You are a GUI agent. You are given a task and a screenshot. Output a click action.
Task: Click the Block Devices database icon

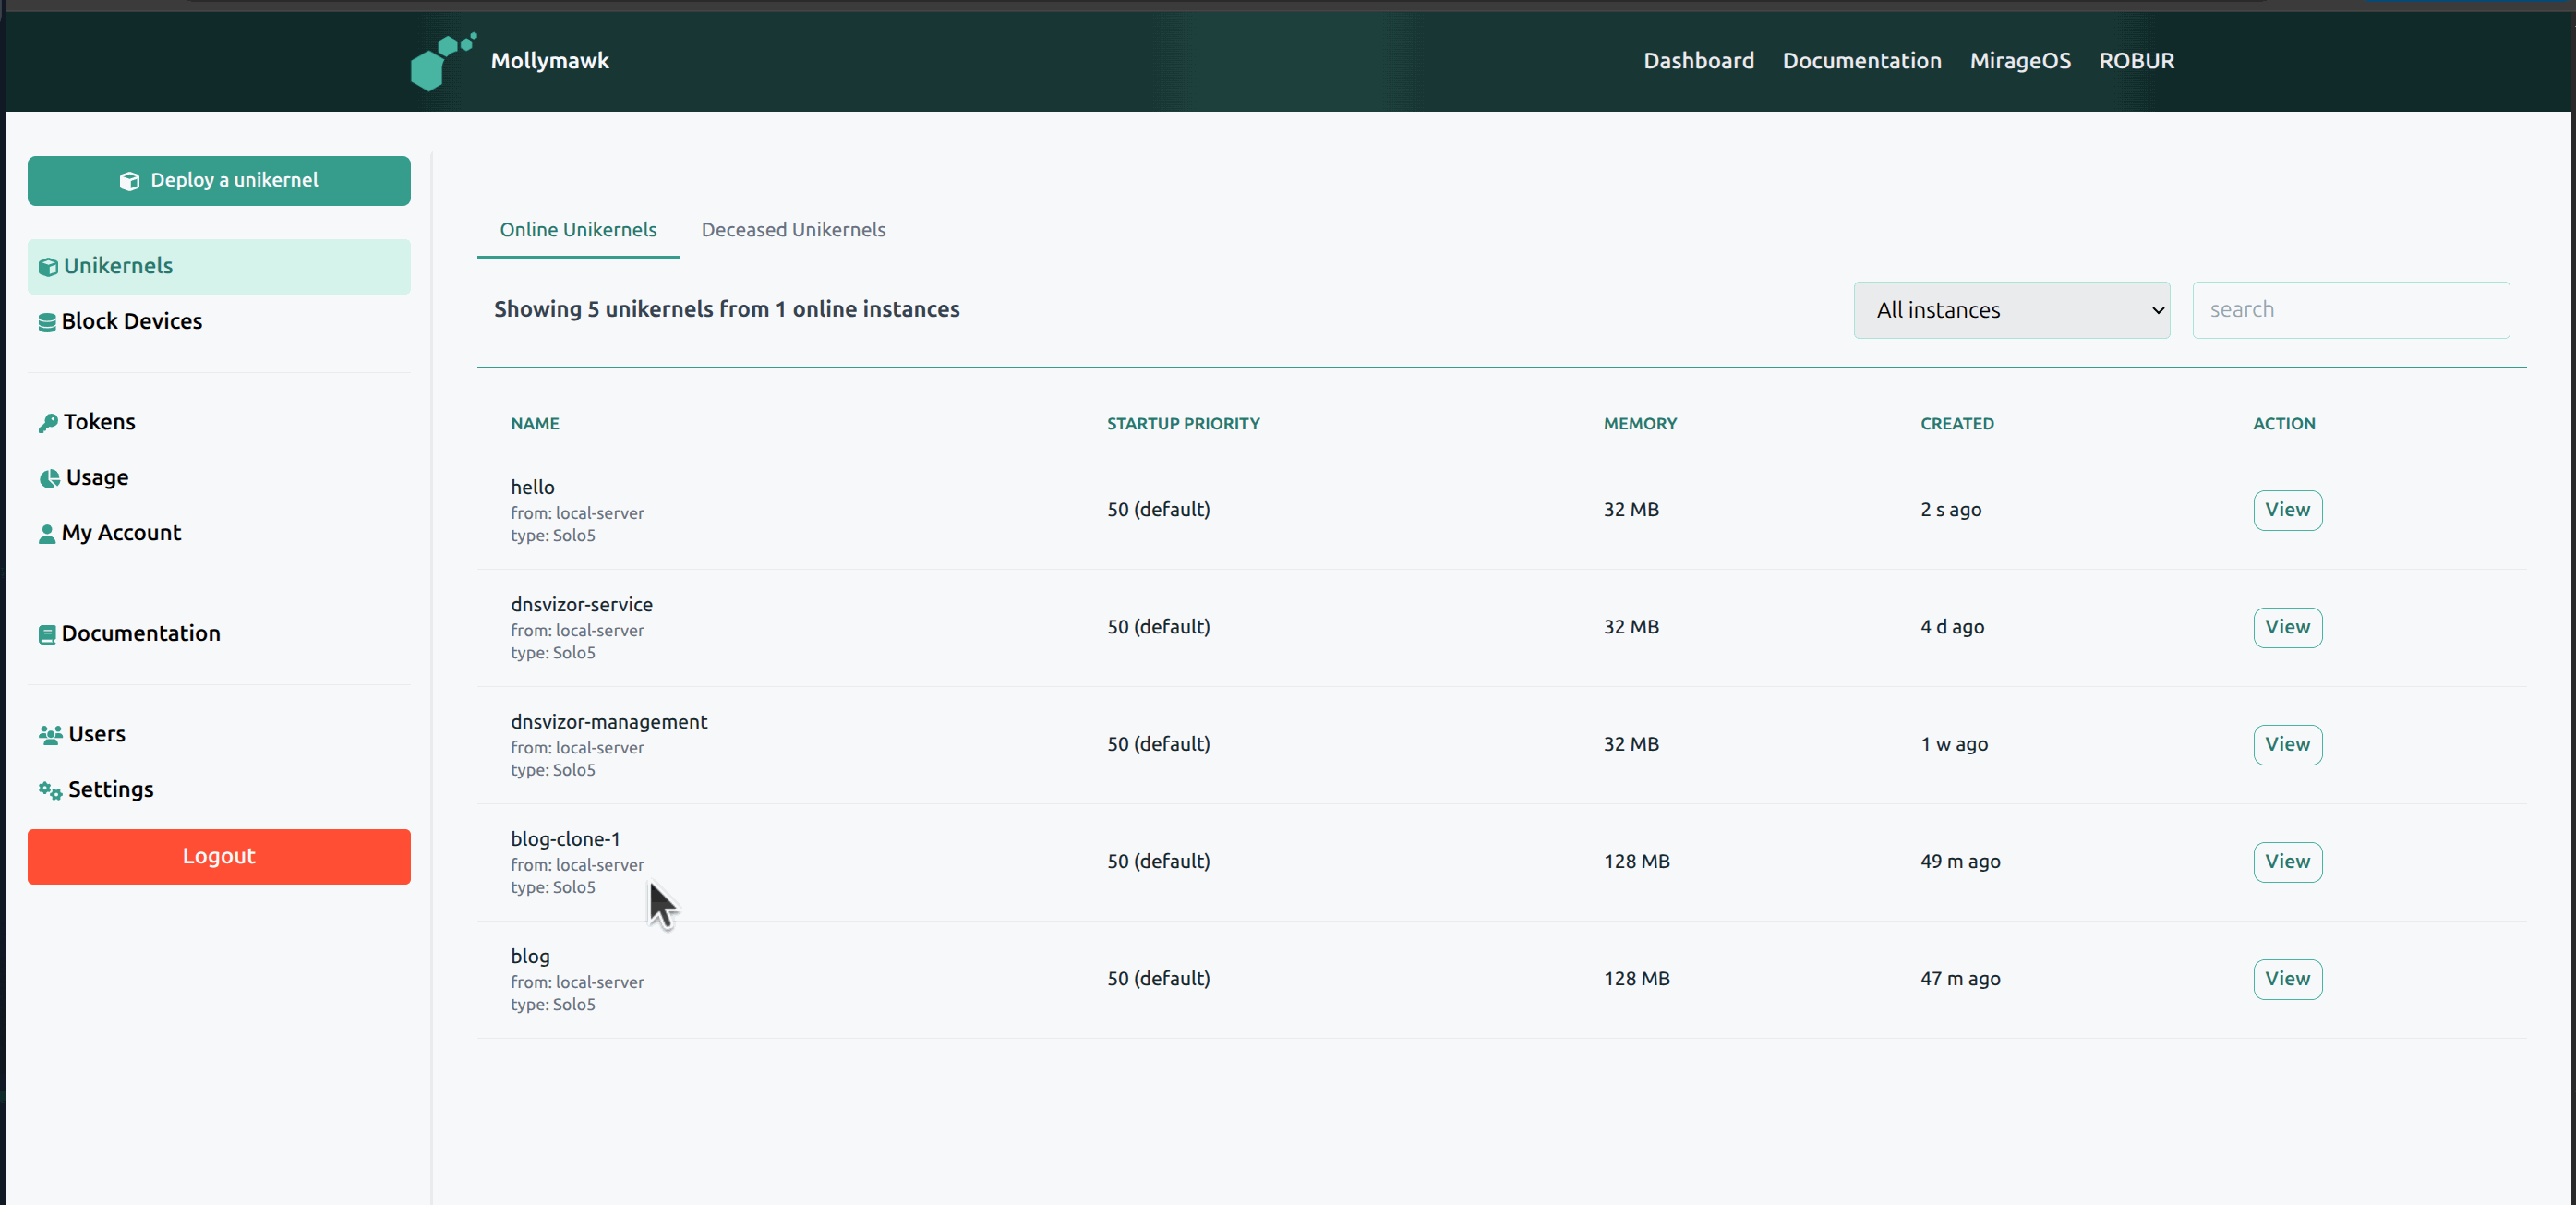tap(47, 322)
